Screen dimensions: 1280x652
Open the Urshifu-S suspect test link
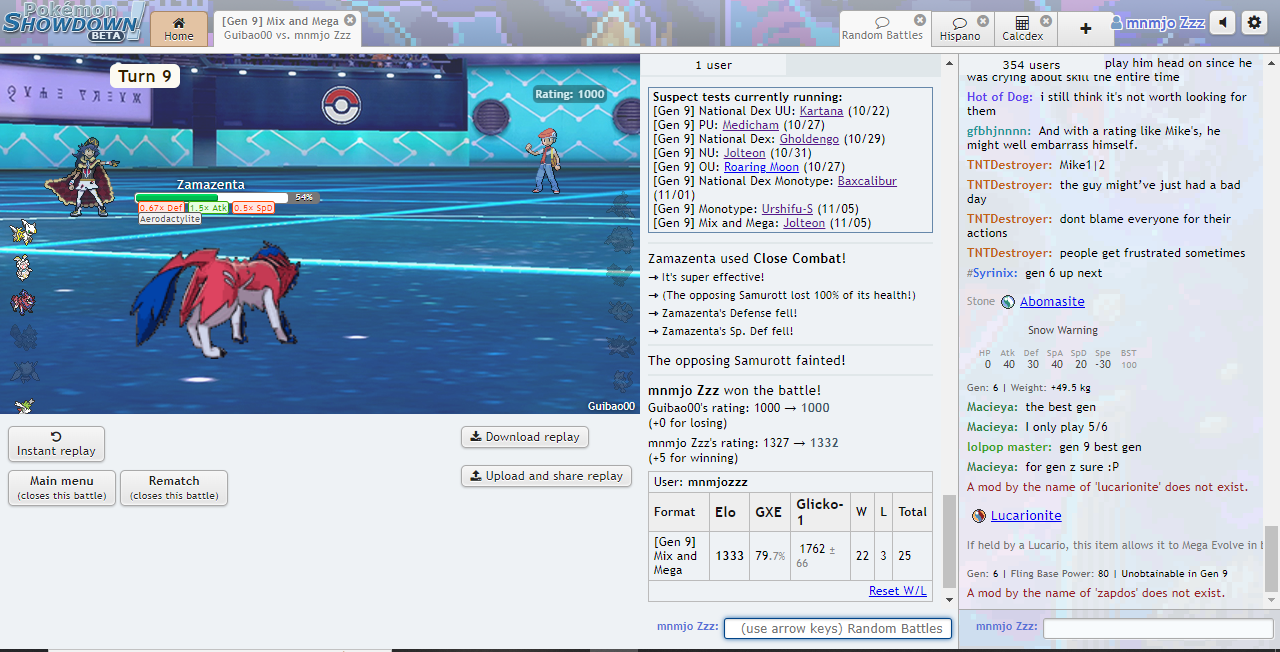tap(787, 209)
